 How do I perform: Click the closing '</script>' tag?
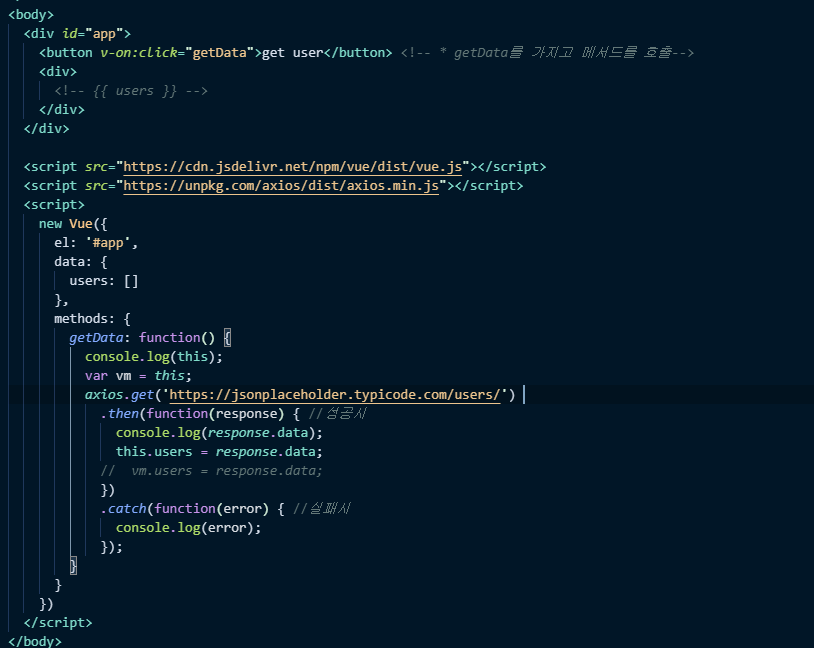[58, 623]
